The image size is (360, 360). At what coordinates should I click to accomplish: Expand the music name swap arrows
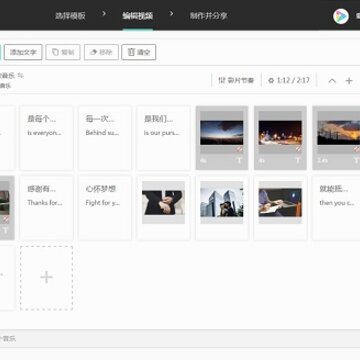tap(21, 76)
